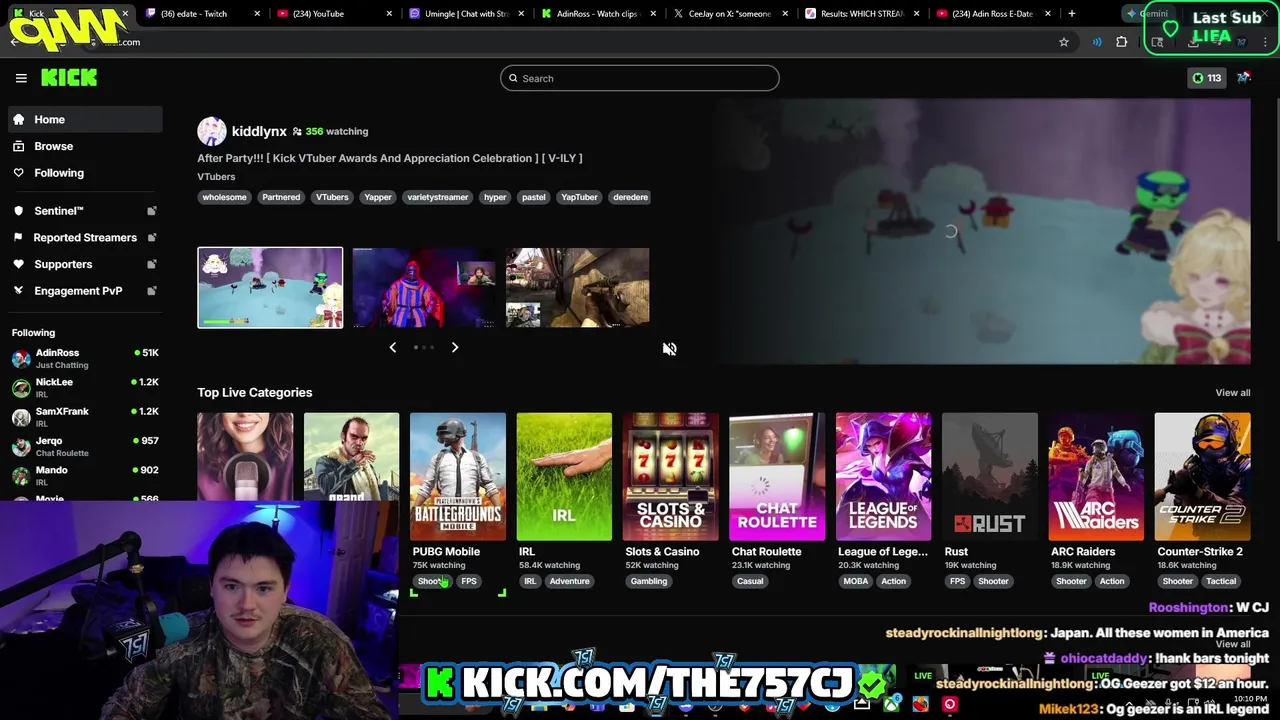
Task: Open Supporters external link icon
Action: click(x=151, y=264)
